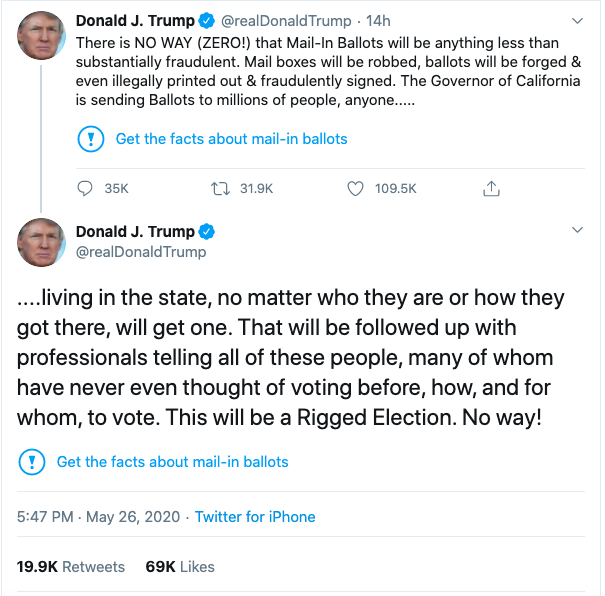This screenshot has height=596, width=605.
Task: Open the "Twitter for iPhone" source link
Action: pyautogui.click(x=255, y=517)
